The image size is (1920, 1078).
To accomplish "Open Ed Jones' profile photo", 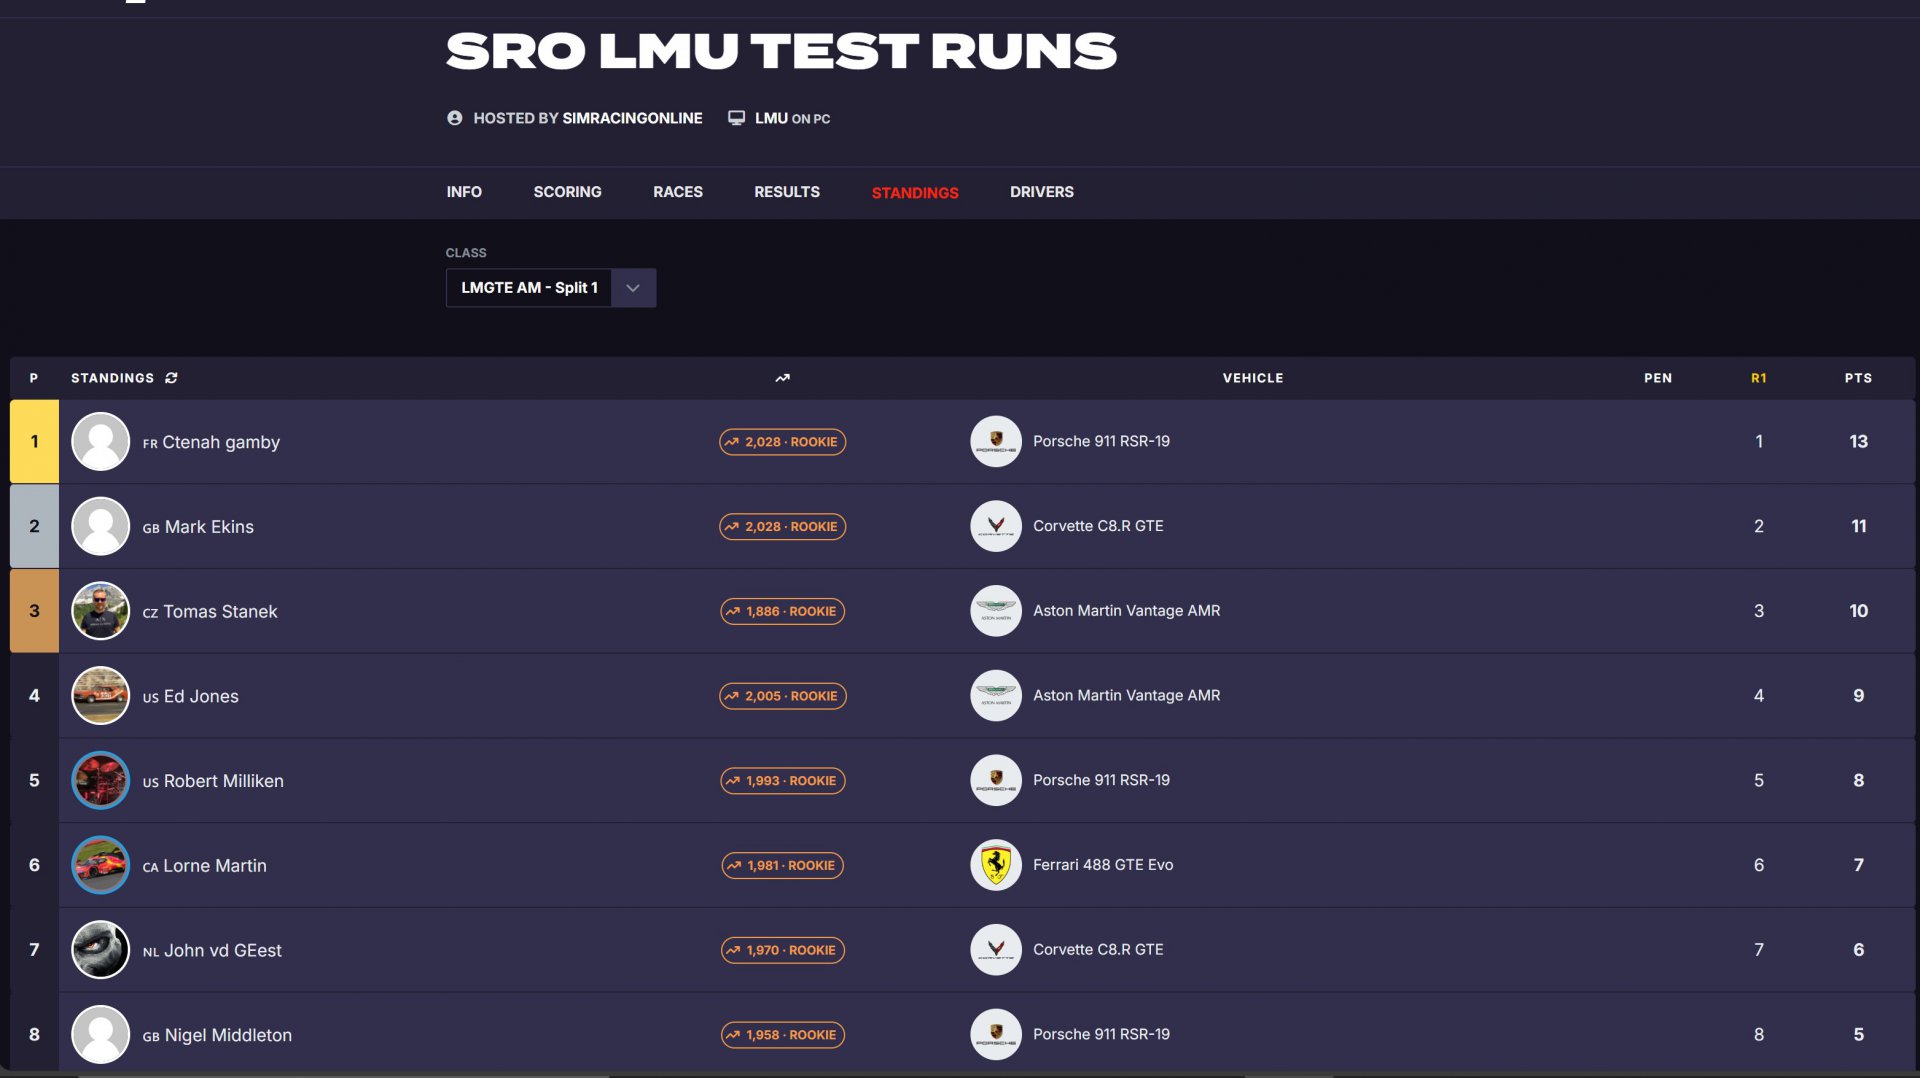I will click(x=101, y=696).
